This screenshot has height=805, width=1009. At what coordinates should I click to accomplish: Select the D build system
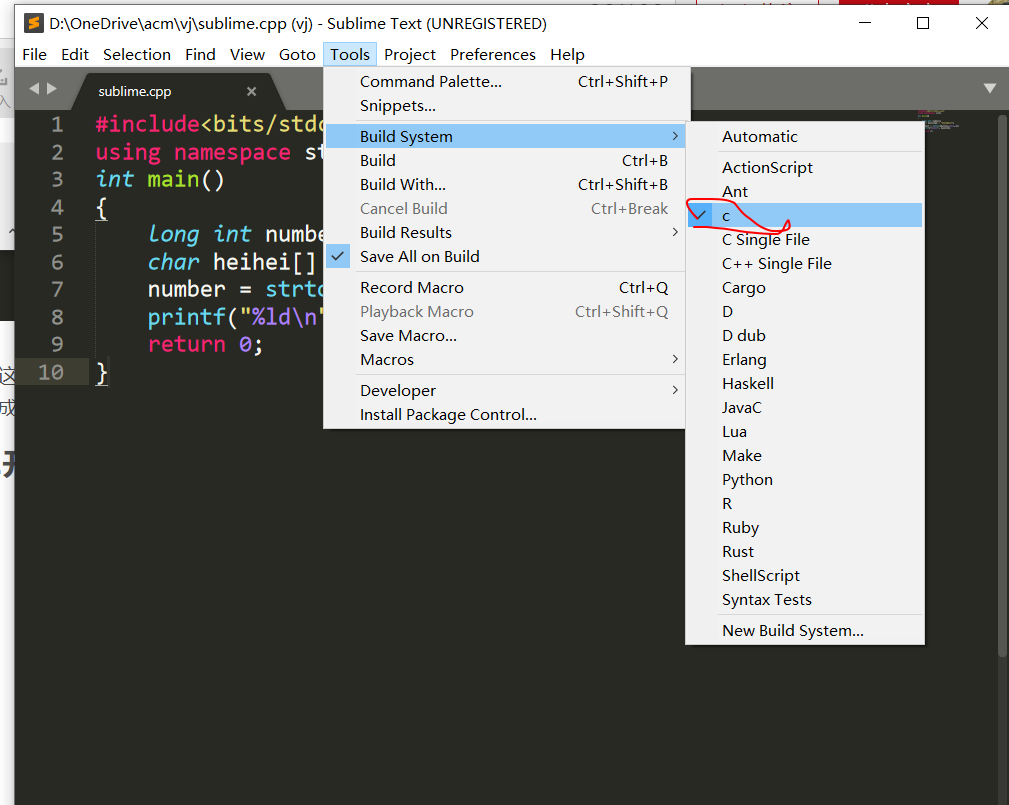point(805,311)
